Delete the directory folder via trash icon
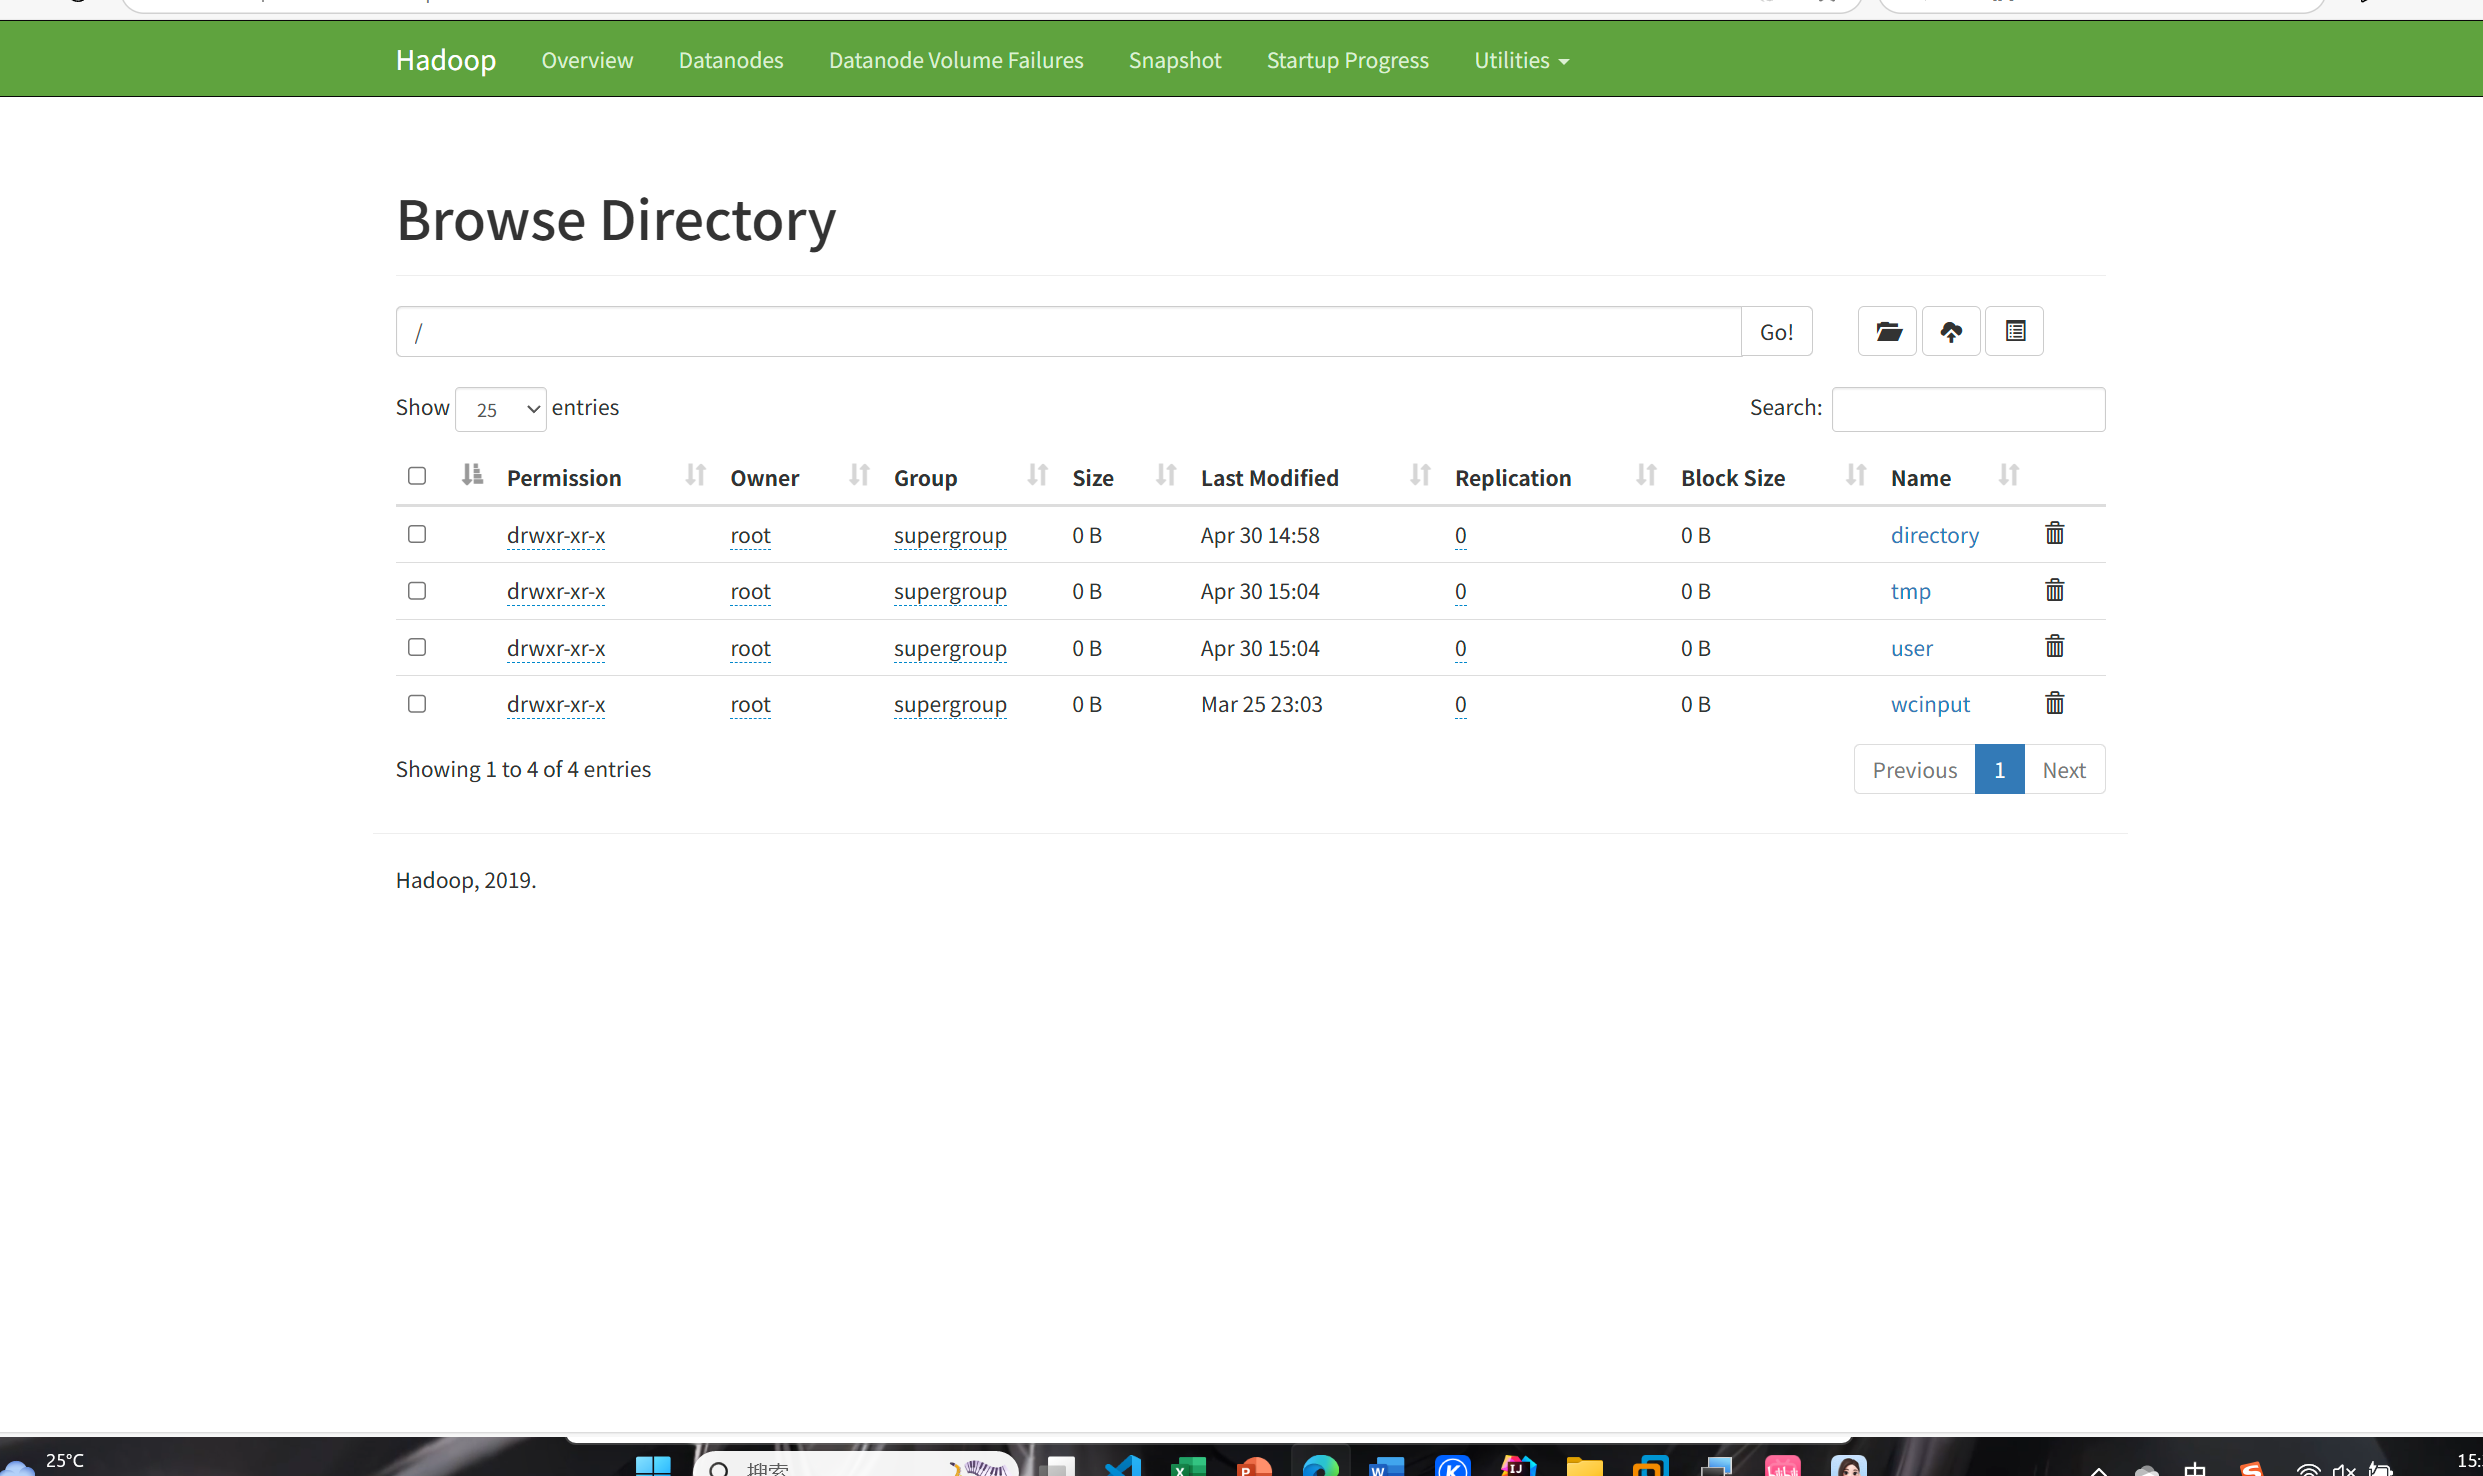This screenshot has height=1476, width=2483. [2054, 534]
